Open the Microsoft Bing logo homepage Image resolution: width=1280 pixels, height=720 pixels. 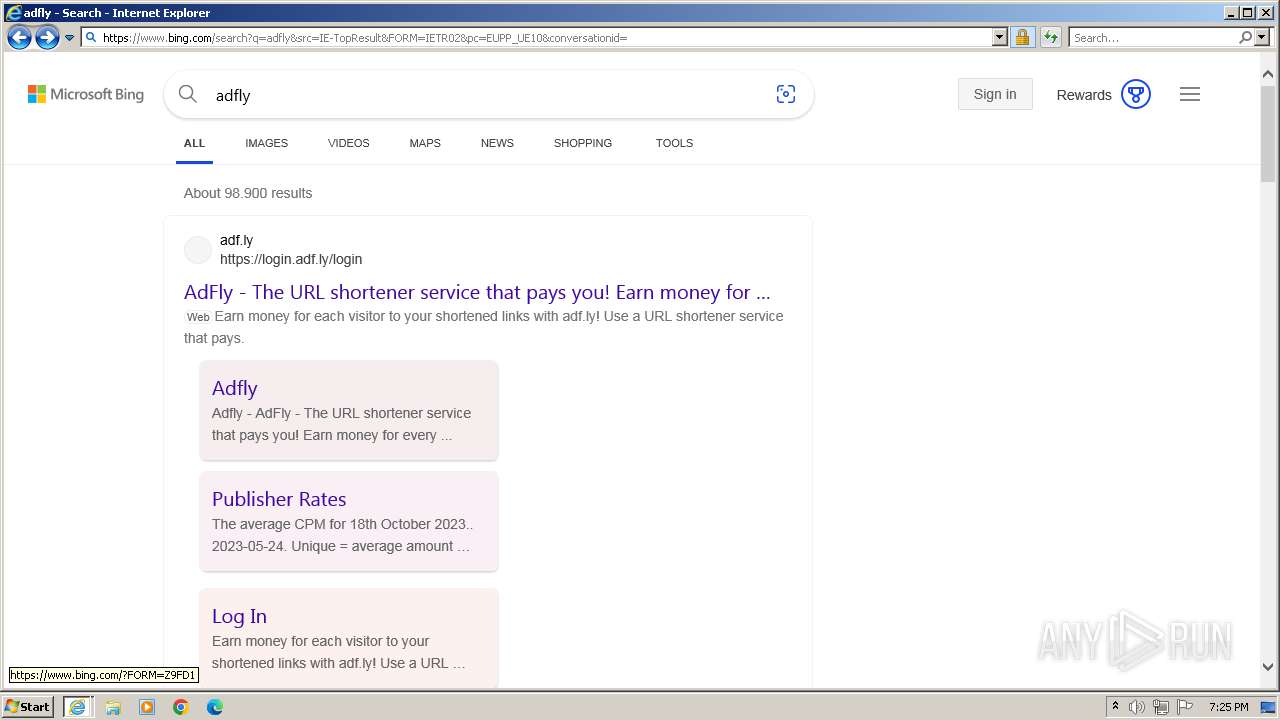pos(86,94)
